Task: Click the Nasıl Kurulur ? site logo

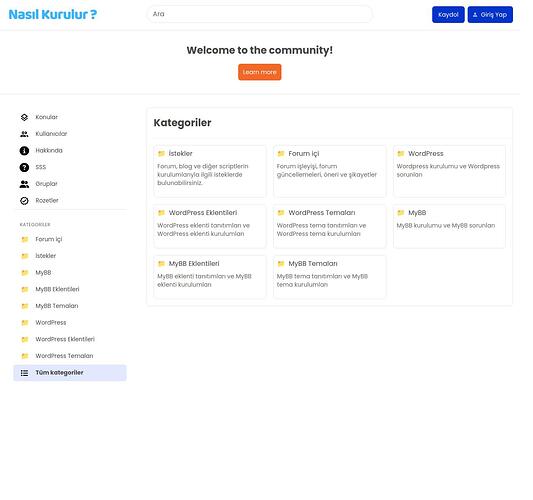Action: (53, 14)
